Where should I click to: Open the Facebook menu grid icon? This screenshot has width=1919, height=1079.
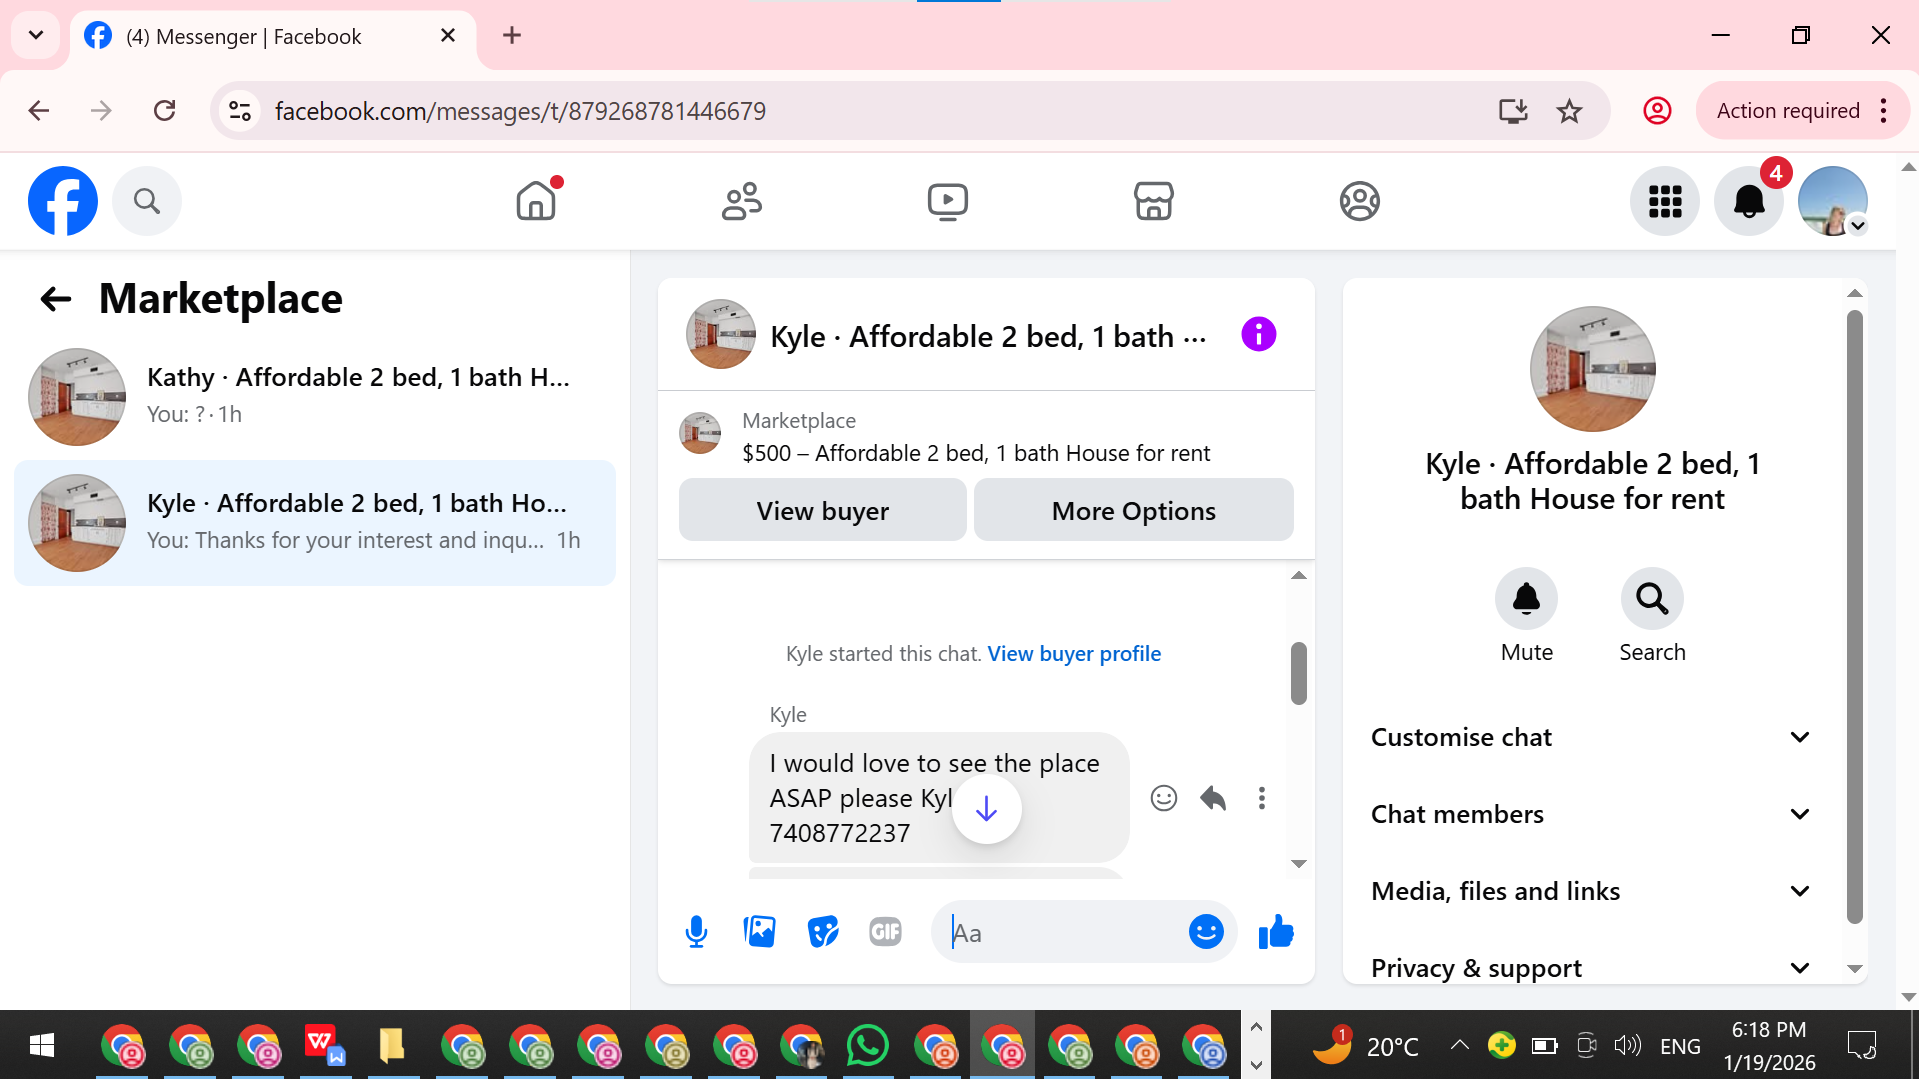click(x=1665, y=201)
